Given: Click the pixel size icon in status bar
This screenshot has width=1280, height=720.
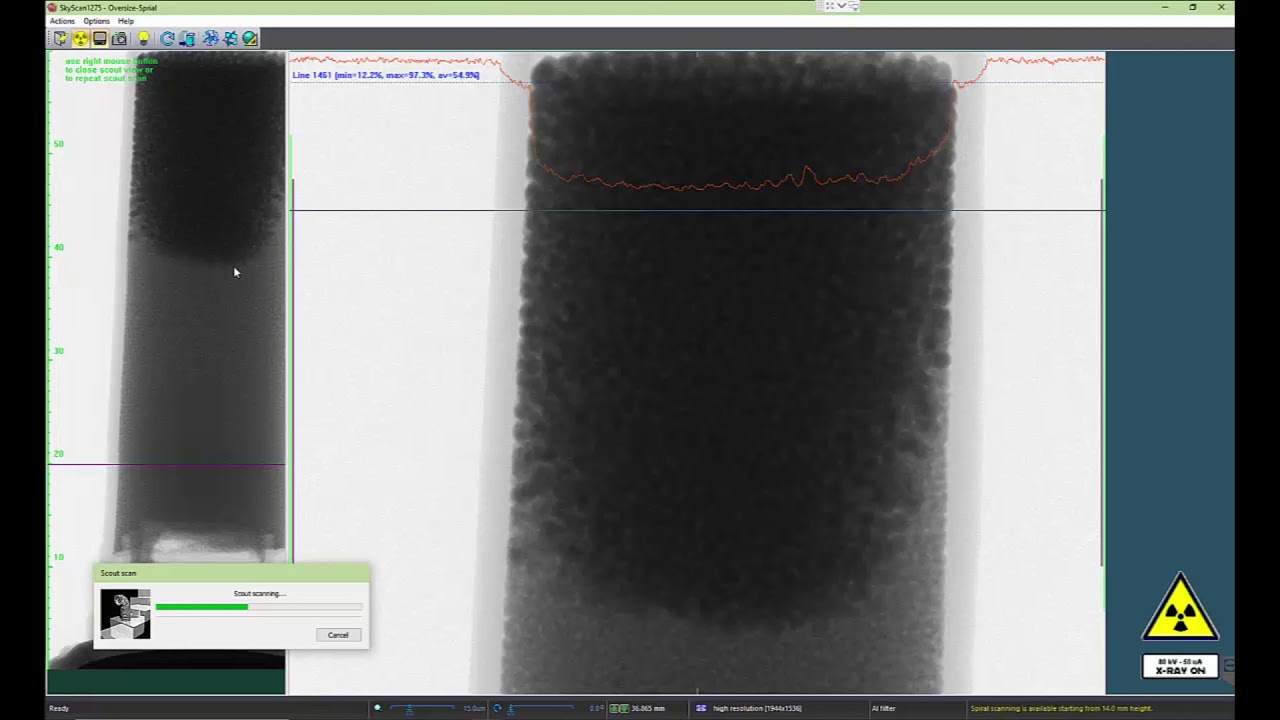Looking at the screenshot, I should [377, 708].
